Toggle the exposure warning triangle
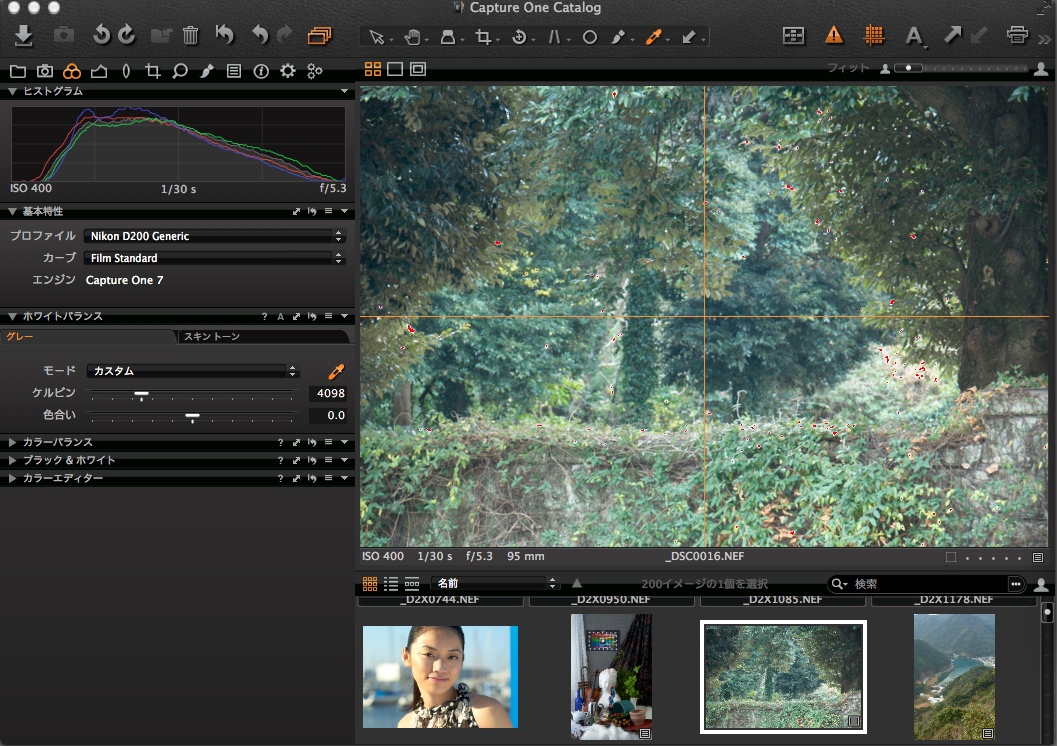Image resolution: width=1057 pixels, height=746 pixels. [834, 36]
